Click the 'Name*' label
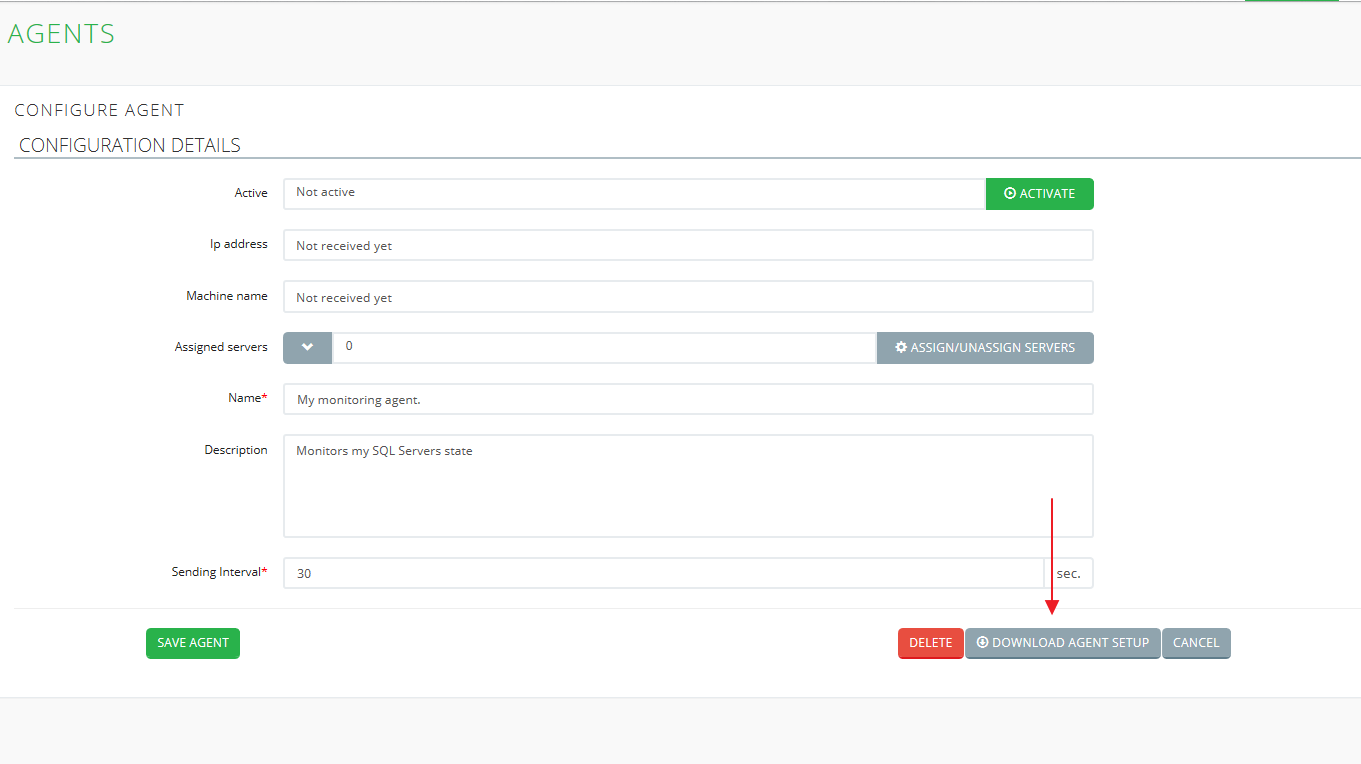This screenshot has width=1361, height=764. point(248,398)
